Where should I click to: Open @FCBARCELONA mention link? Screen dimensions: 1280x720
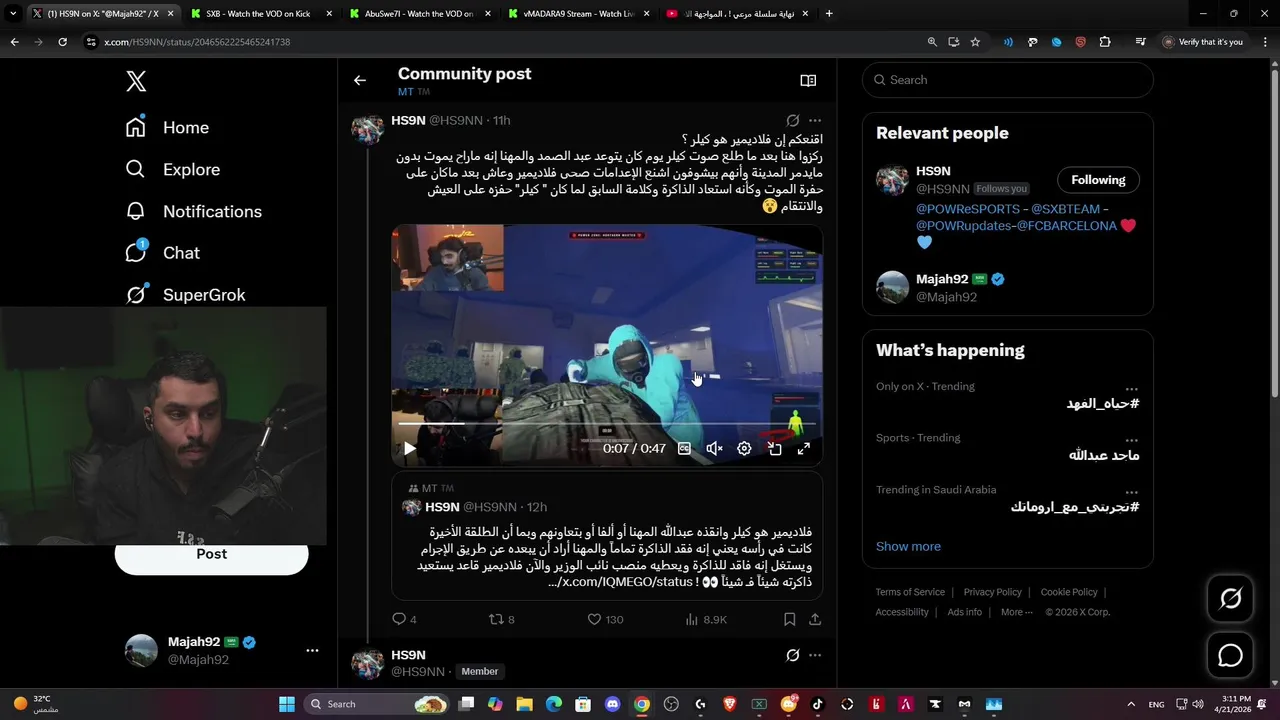(1067, 226)
